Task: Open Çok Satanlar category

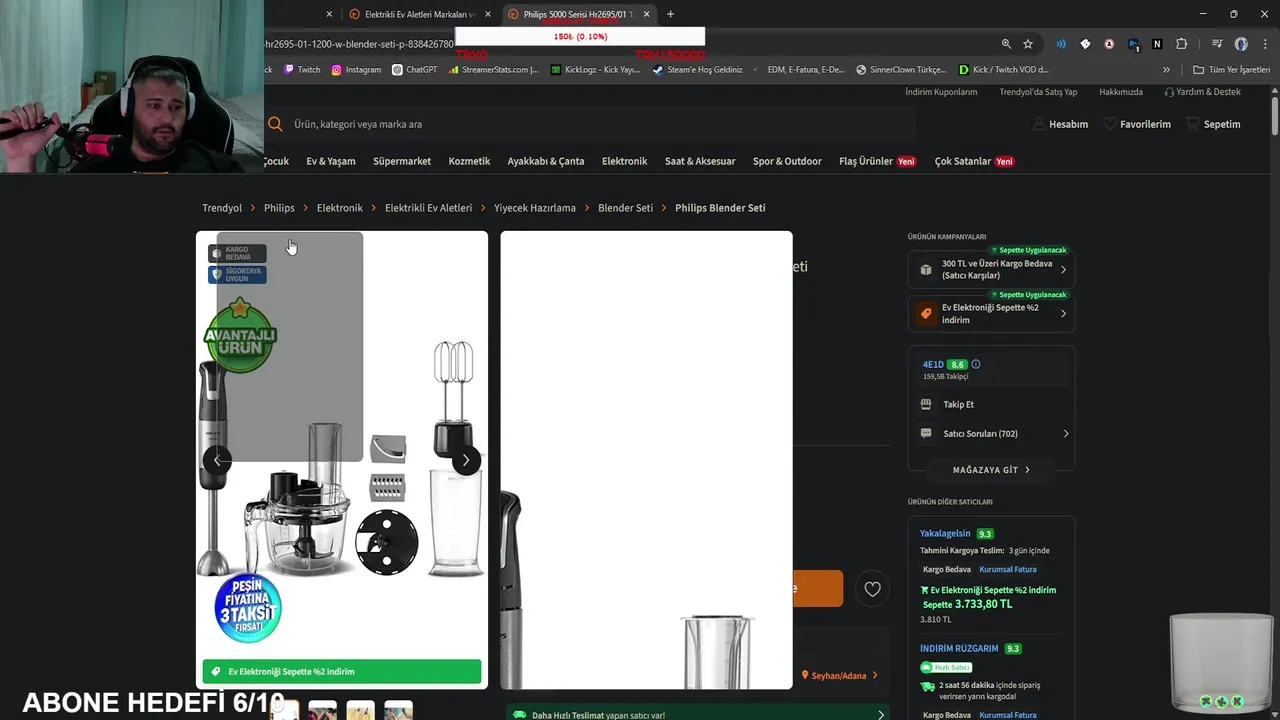Action: point(974,161)
